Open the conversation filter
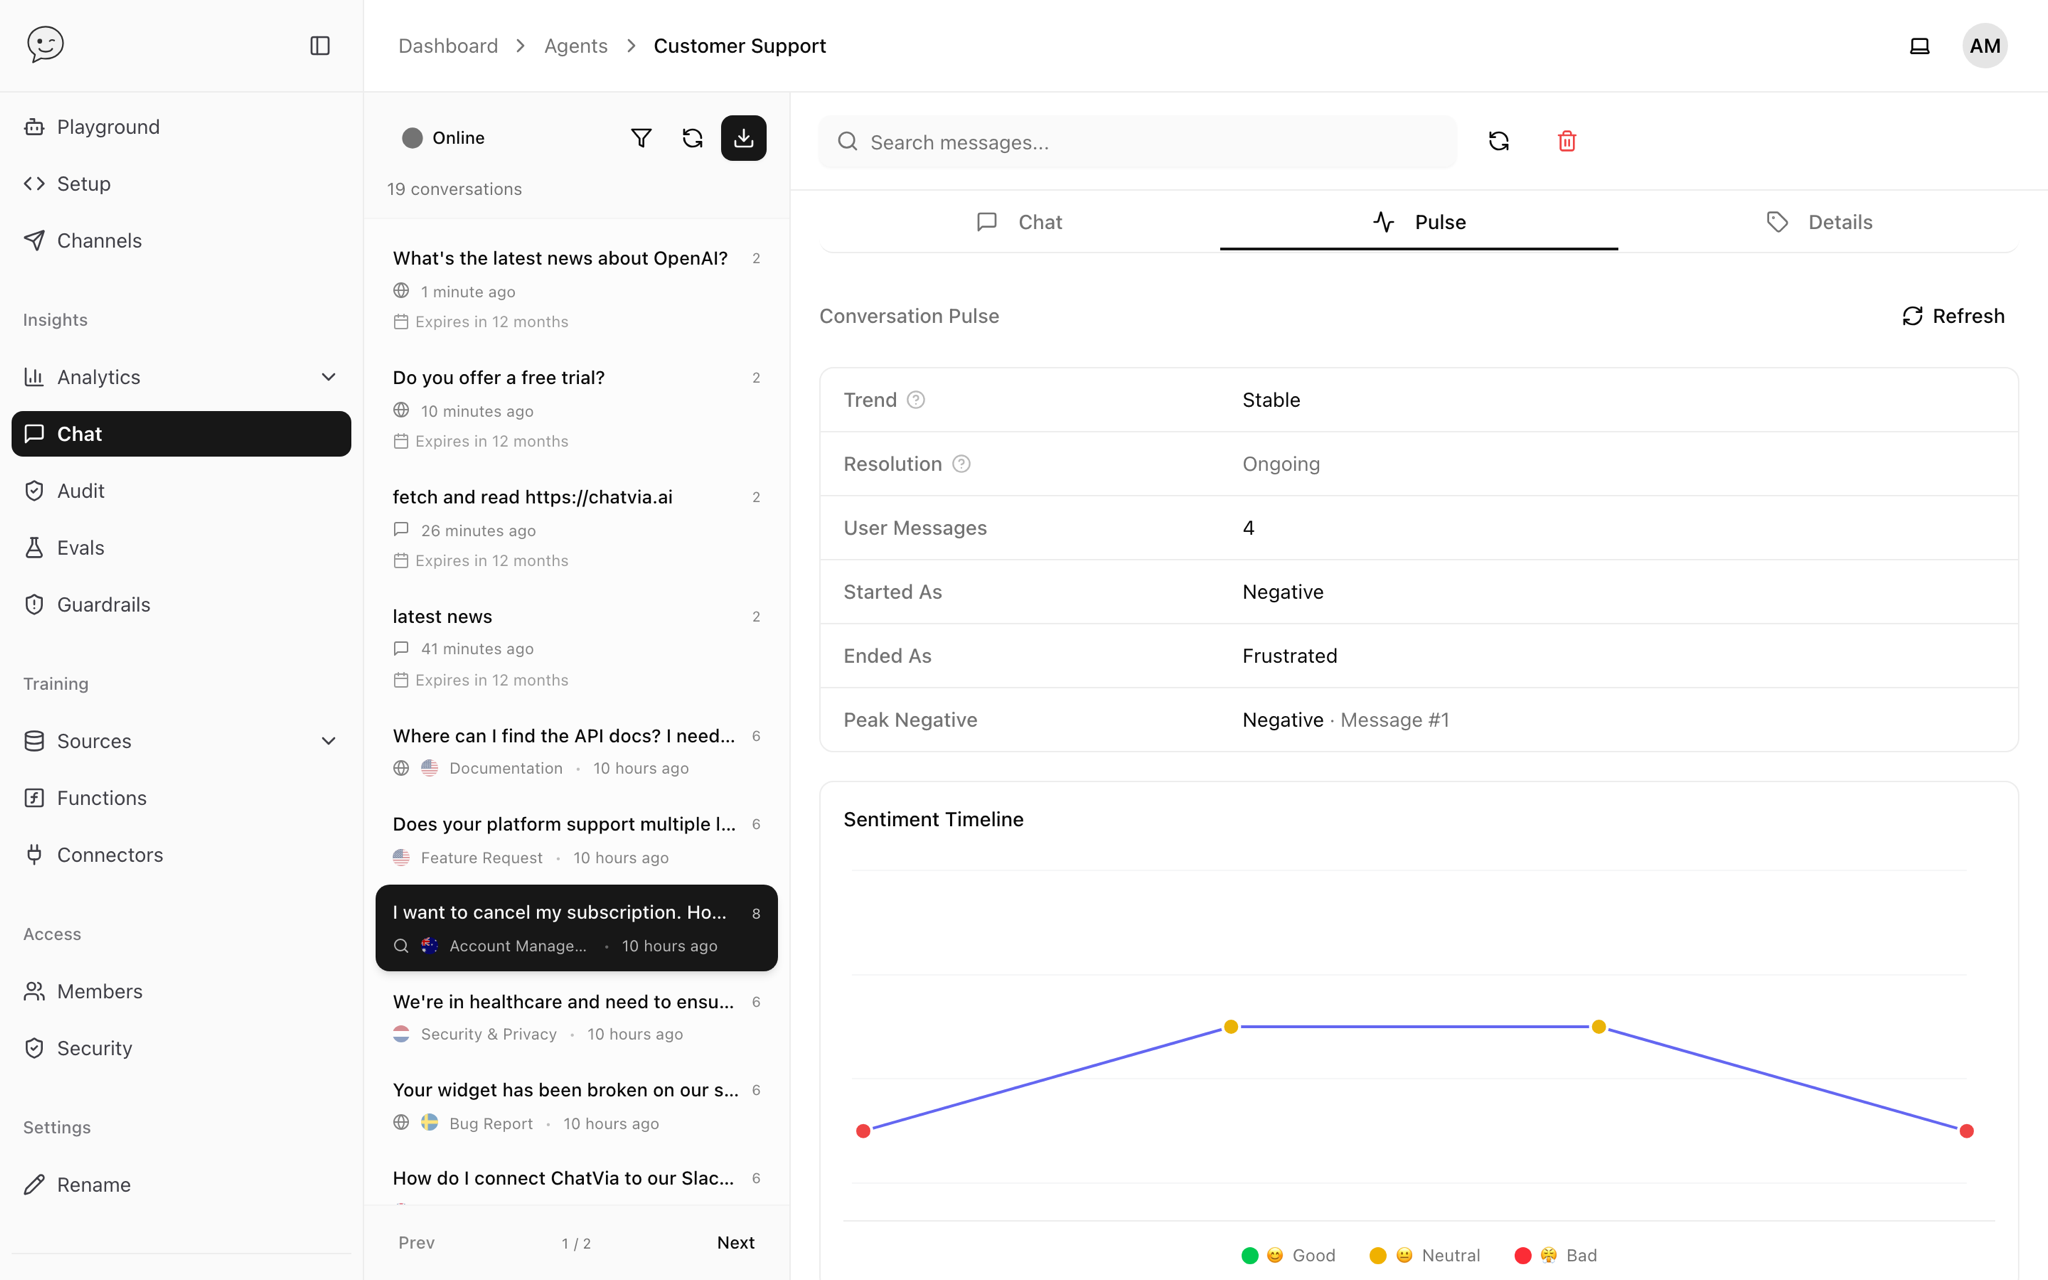Screen dimensions: 2048x1280 641,138
